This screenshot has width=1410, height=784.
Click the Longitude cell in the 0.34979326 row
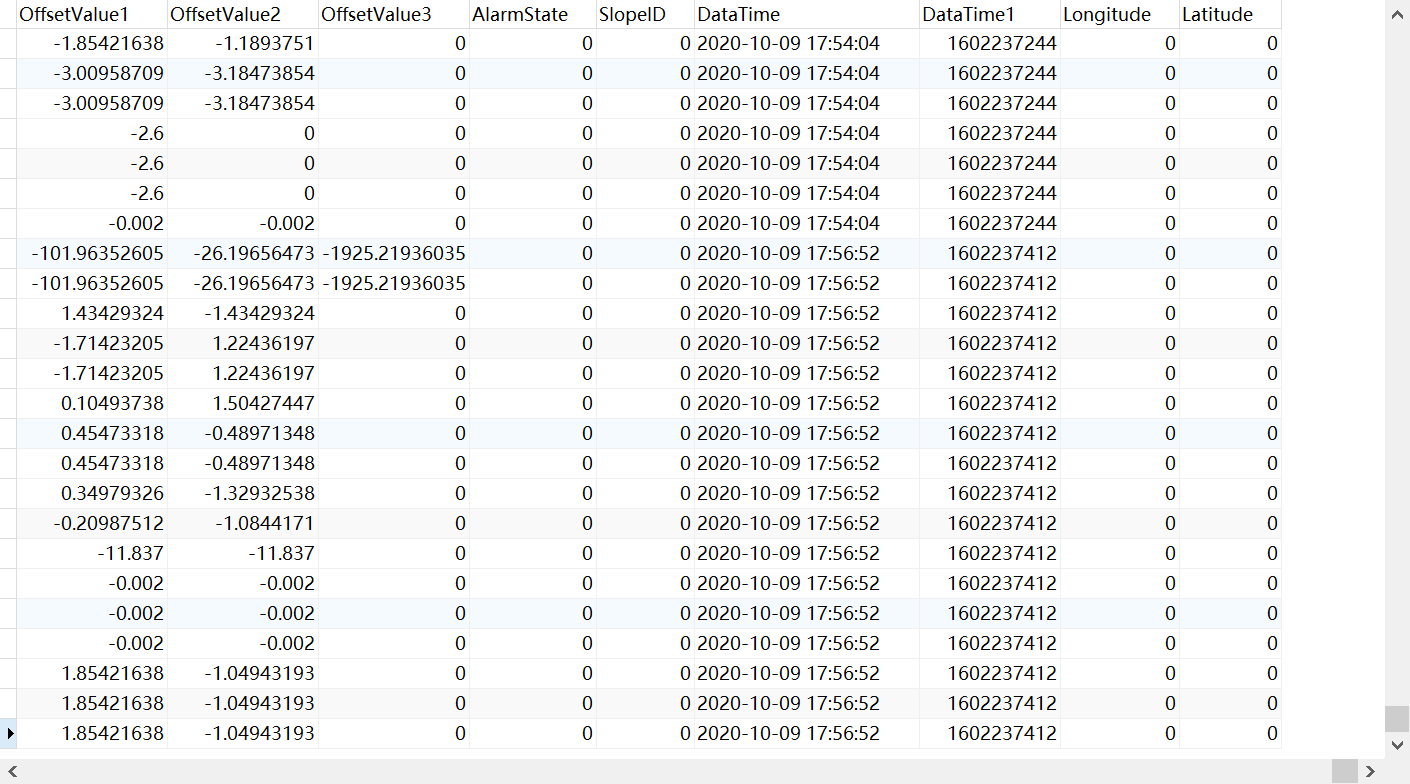click(1120, 494)
